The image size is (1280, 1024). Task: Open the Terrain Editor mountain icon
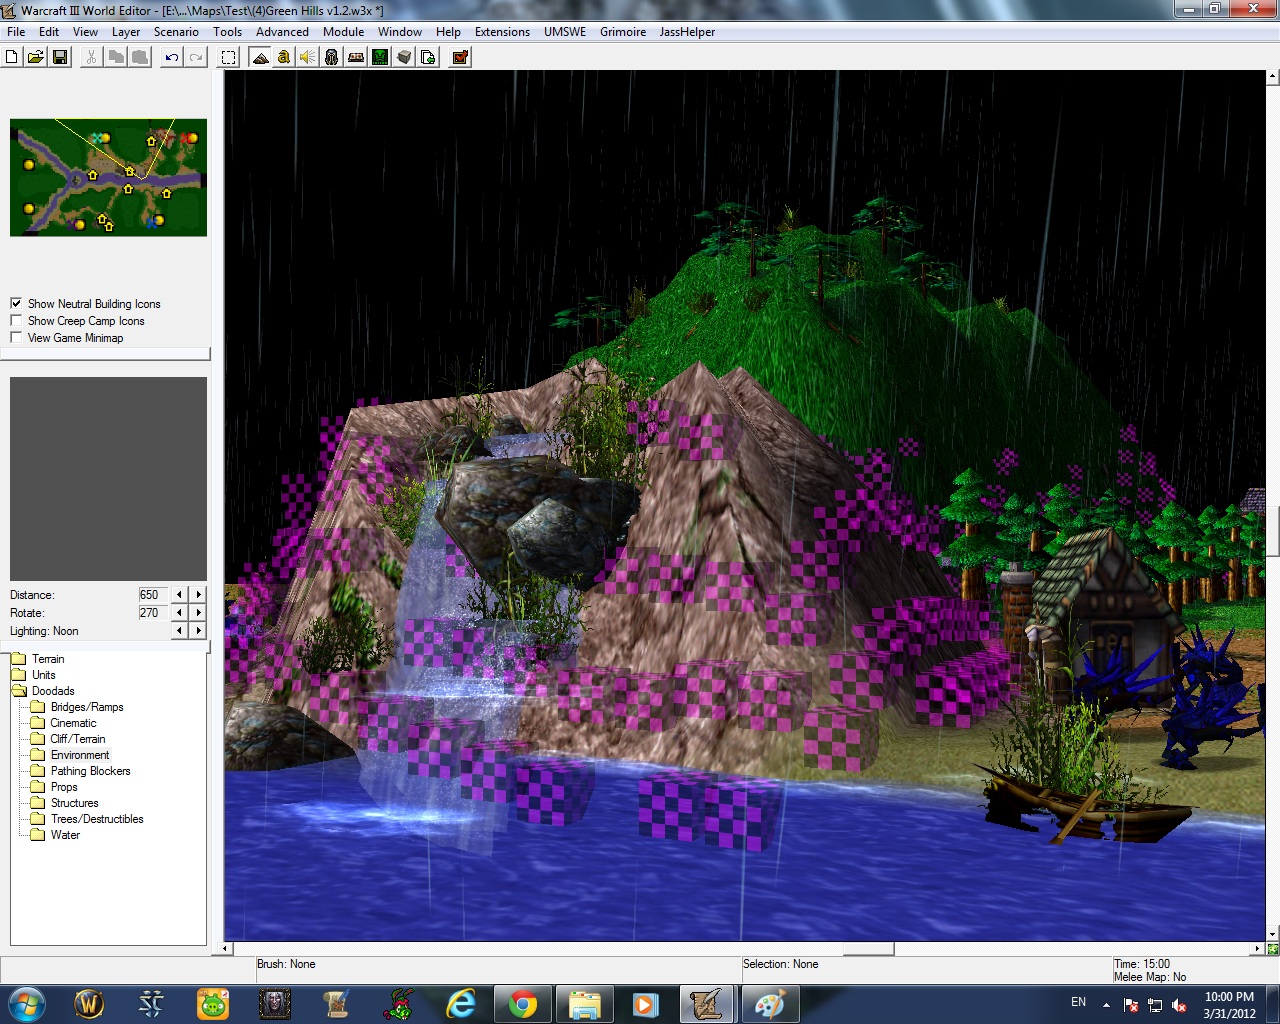tap(260, 57)
